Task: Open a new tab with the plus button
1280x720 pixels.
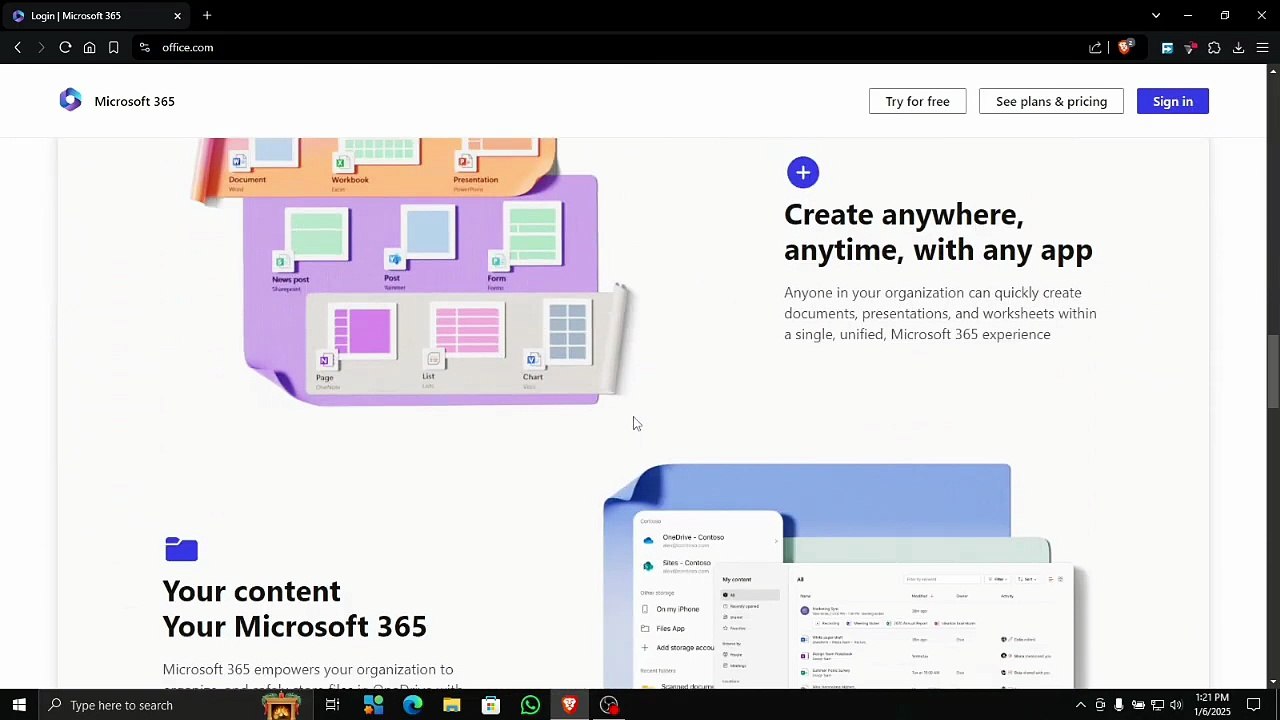Action: 207,15
